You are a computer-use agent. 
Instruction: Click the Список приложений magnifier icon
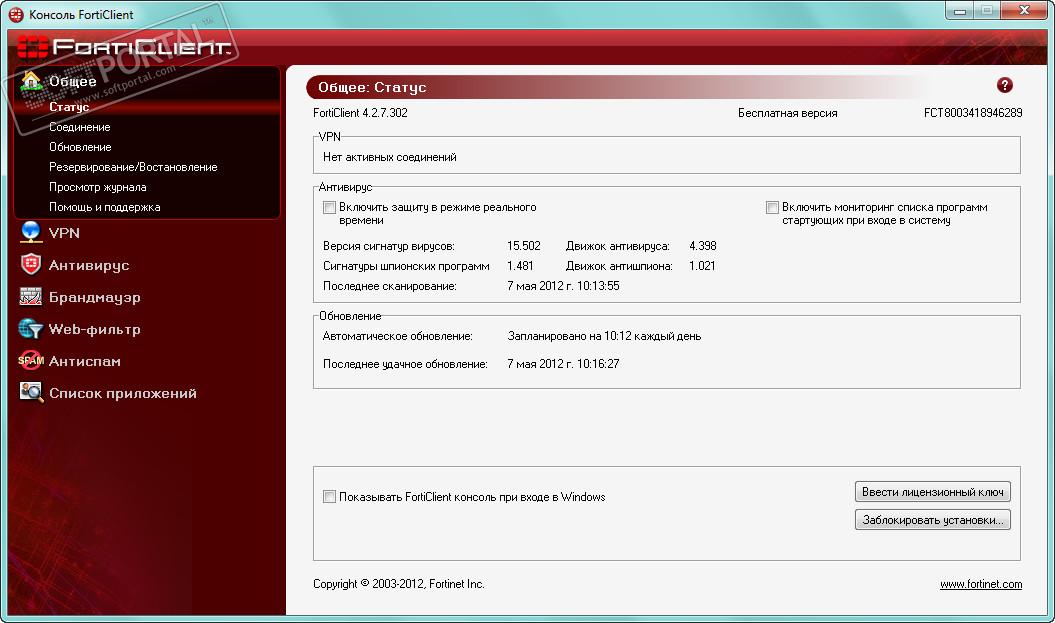(x=31, y=392)
